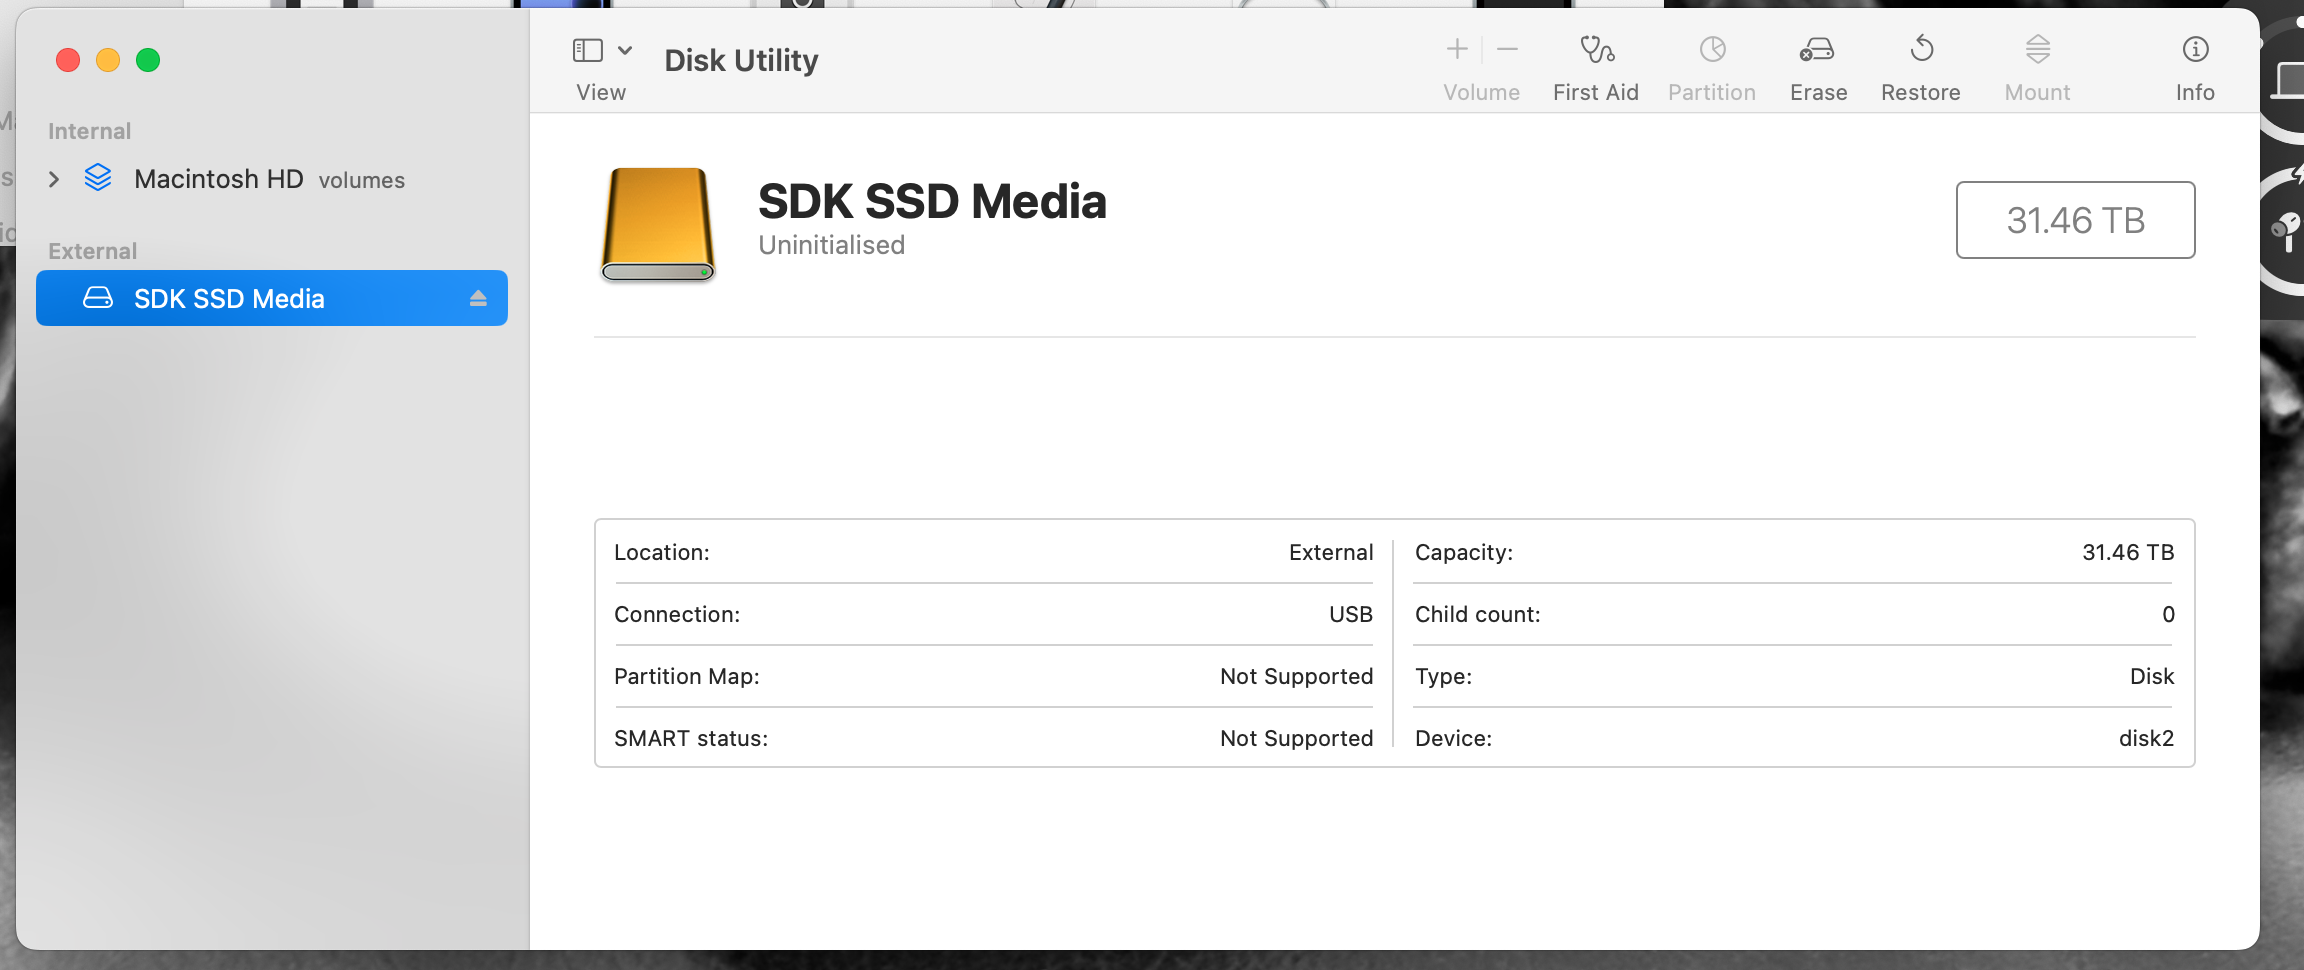Select the Uninitialised status text
The height and width of the screenshot is (970, 2304).
tap(831, 245)
